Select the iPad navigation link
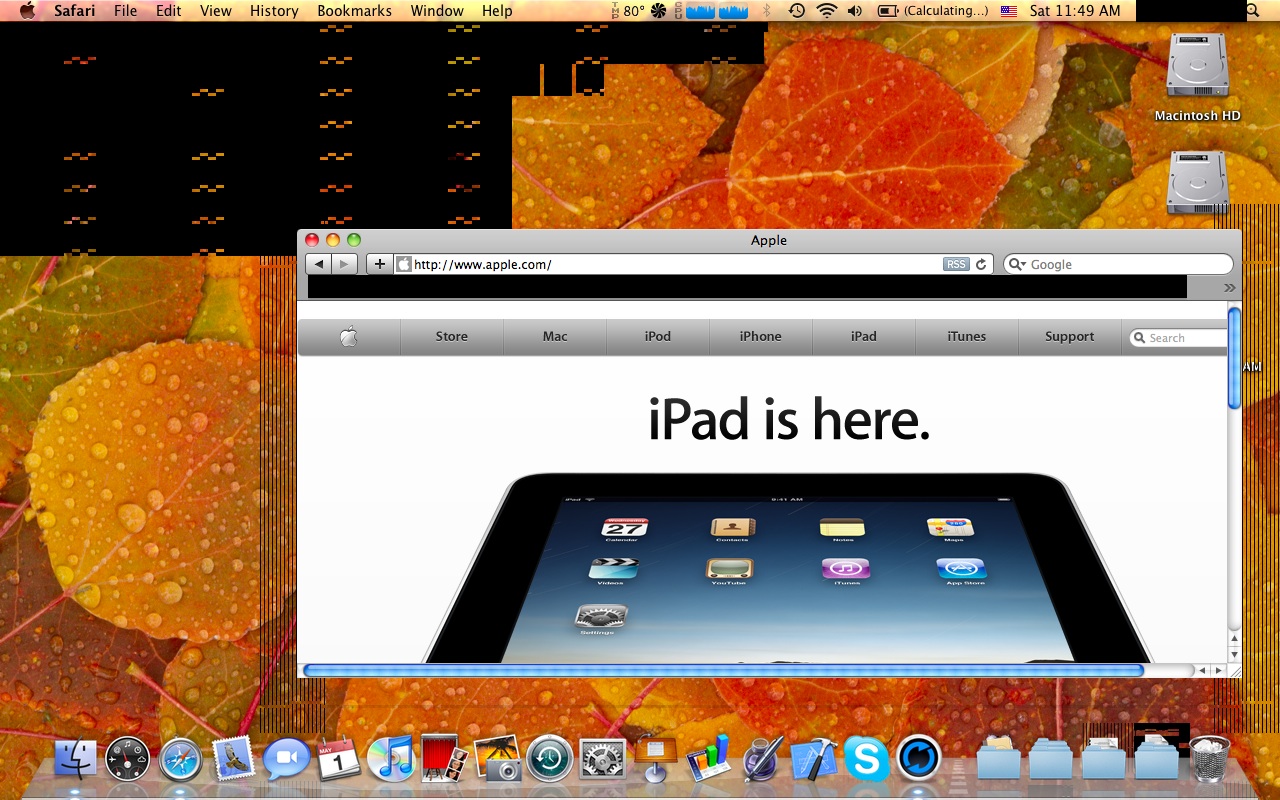Screen dimensions: 1280x800 click(x=864, y=337)
